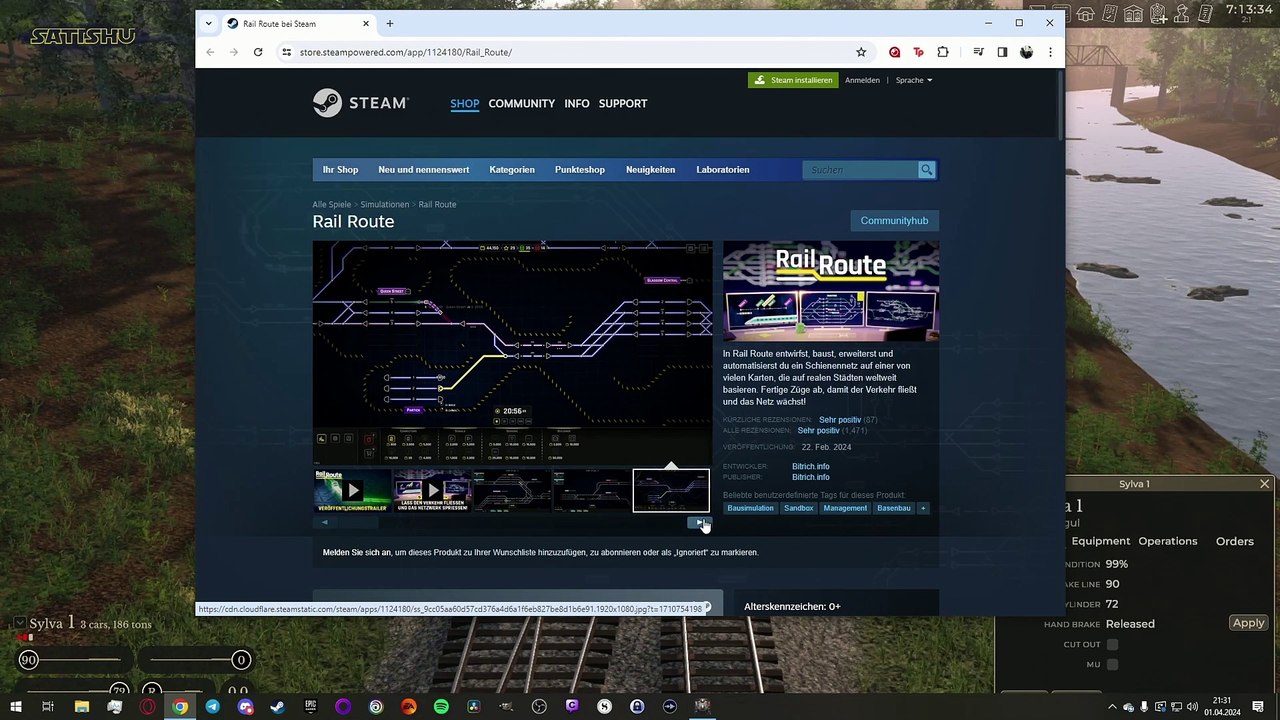
Task: Click the search magnifier button in Steam store
Action: [927, 170]
